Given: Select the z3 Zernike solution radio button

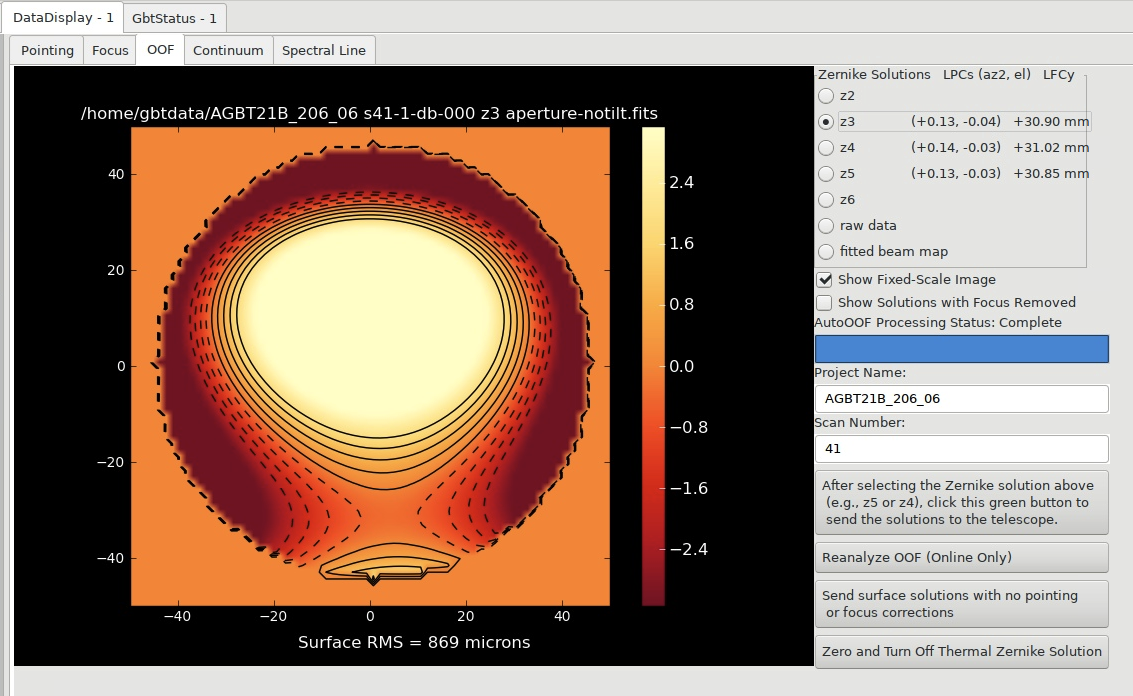Looking at the screenshot, I should click(826, 122).
